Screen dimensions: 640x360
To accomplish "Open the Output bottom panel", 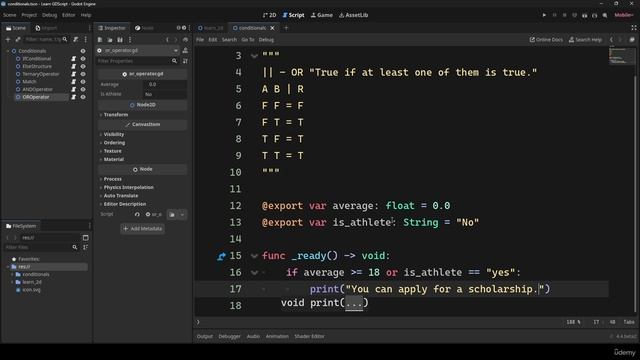I will pos(204,336).
